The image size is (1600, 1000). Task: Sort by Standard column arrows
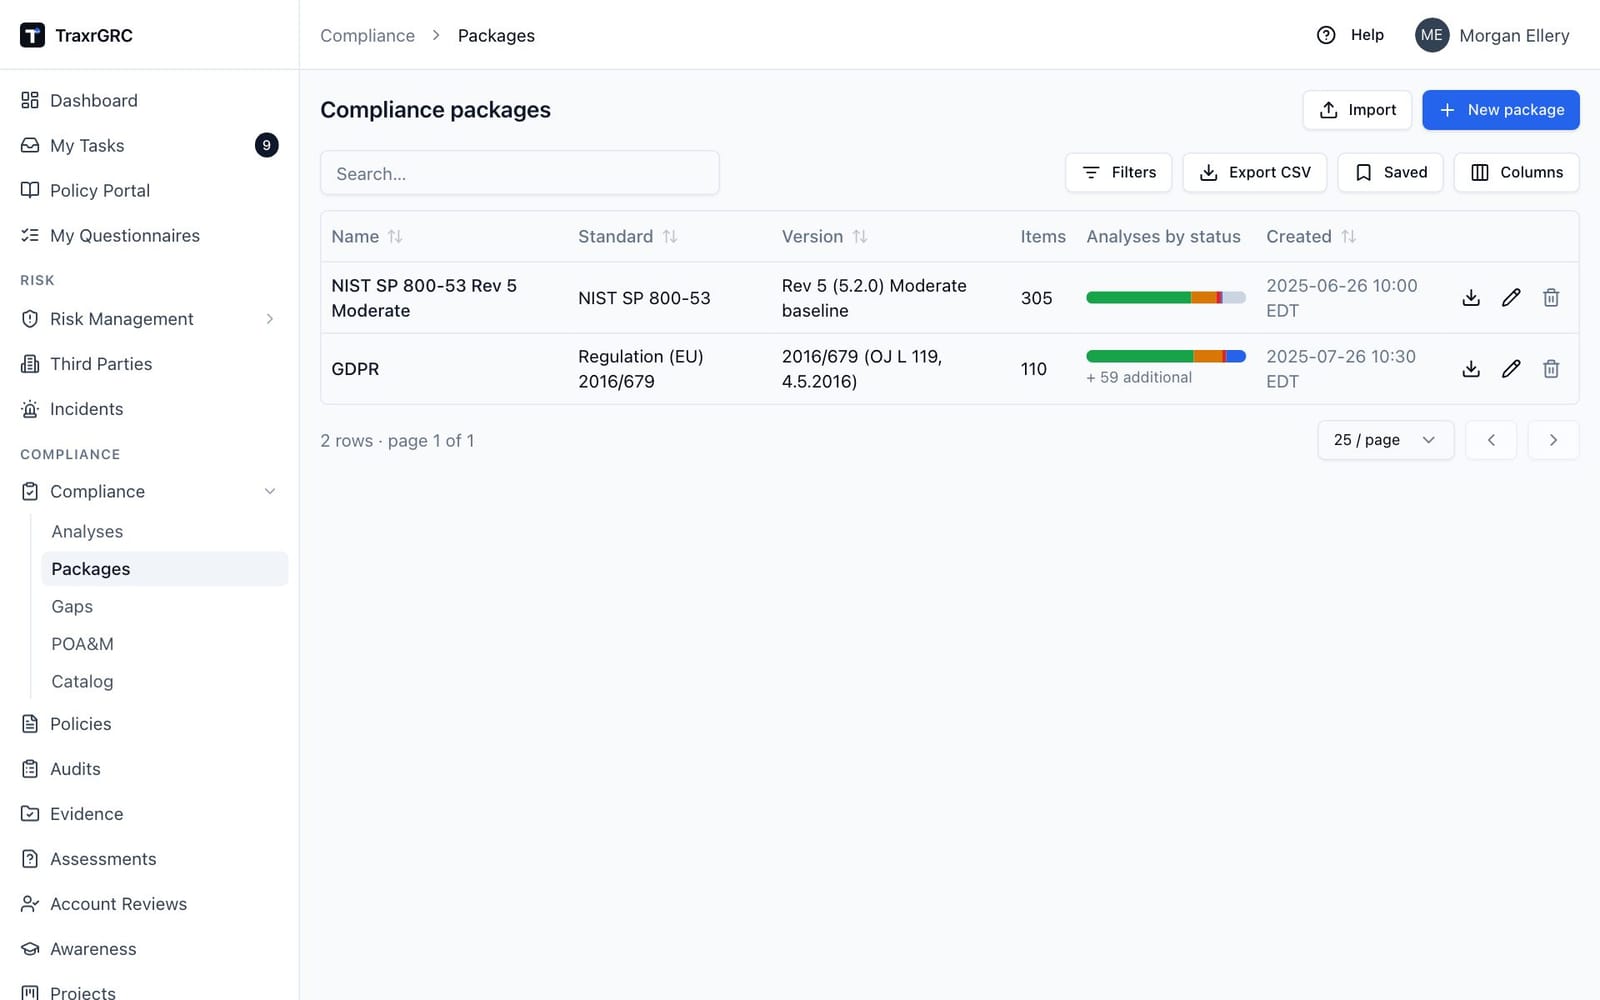[670, 237]
